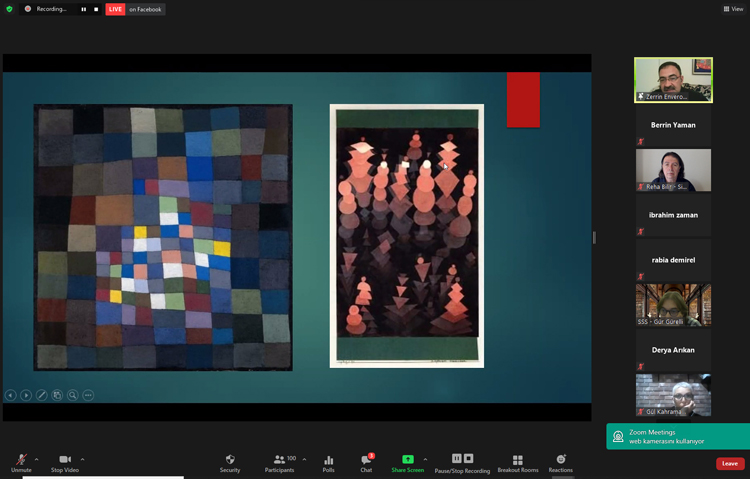Pause the recording in top bar
750x479 pixels.
pyautogui.click(x=84, y=9)
